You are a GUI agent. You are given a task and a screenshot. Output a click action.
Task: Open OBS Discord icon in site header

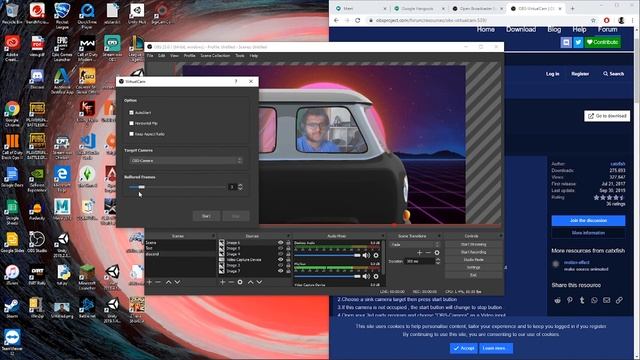[566, 42]
